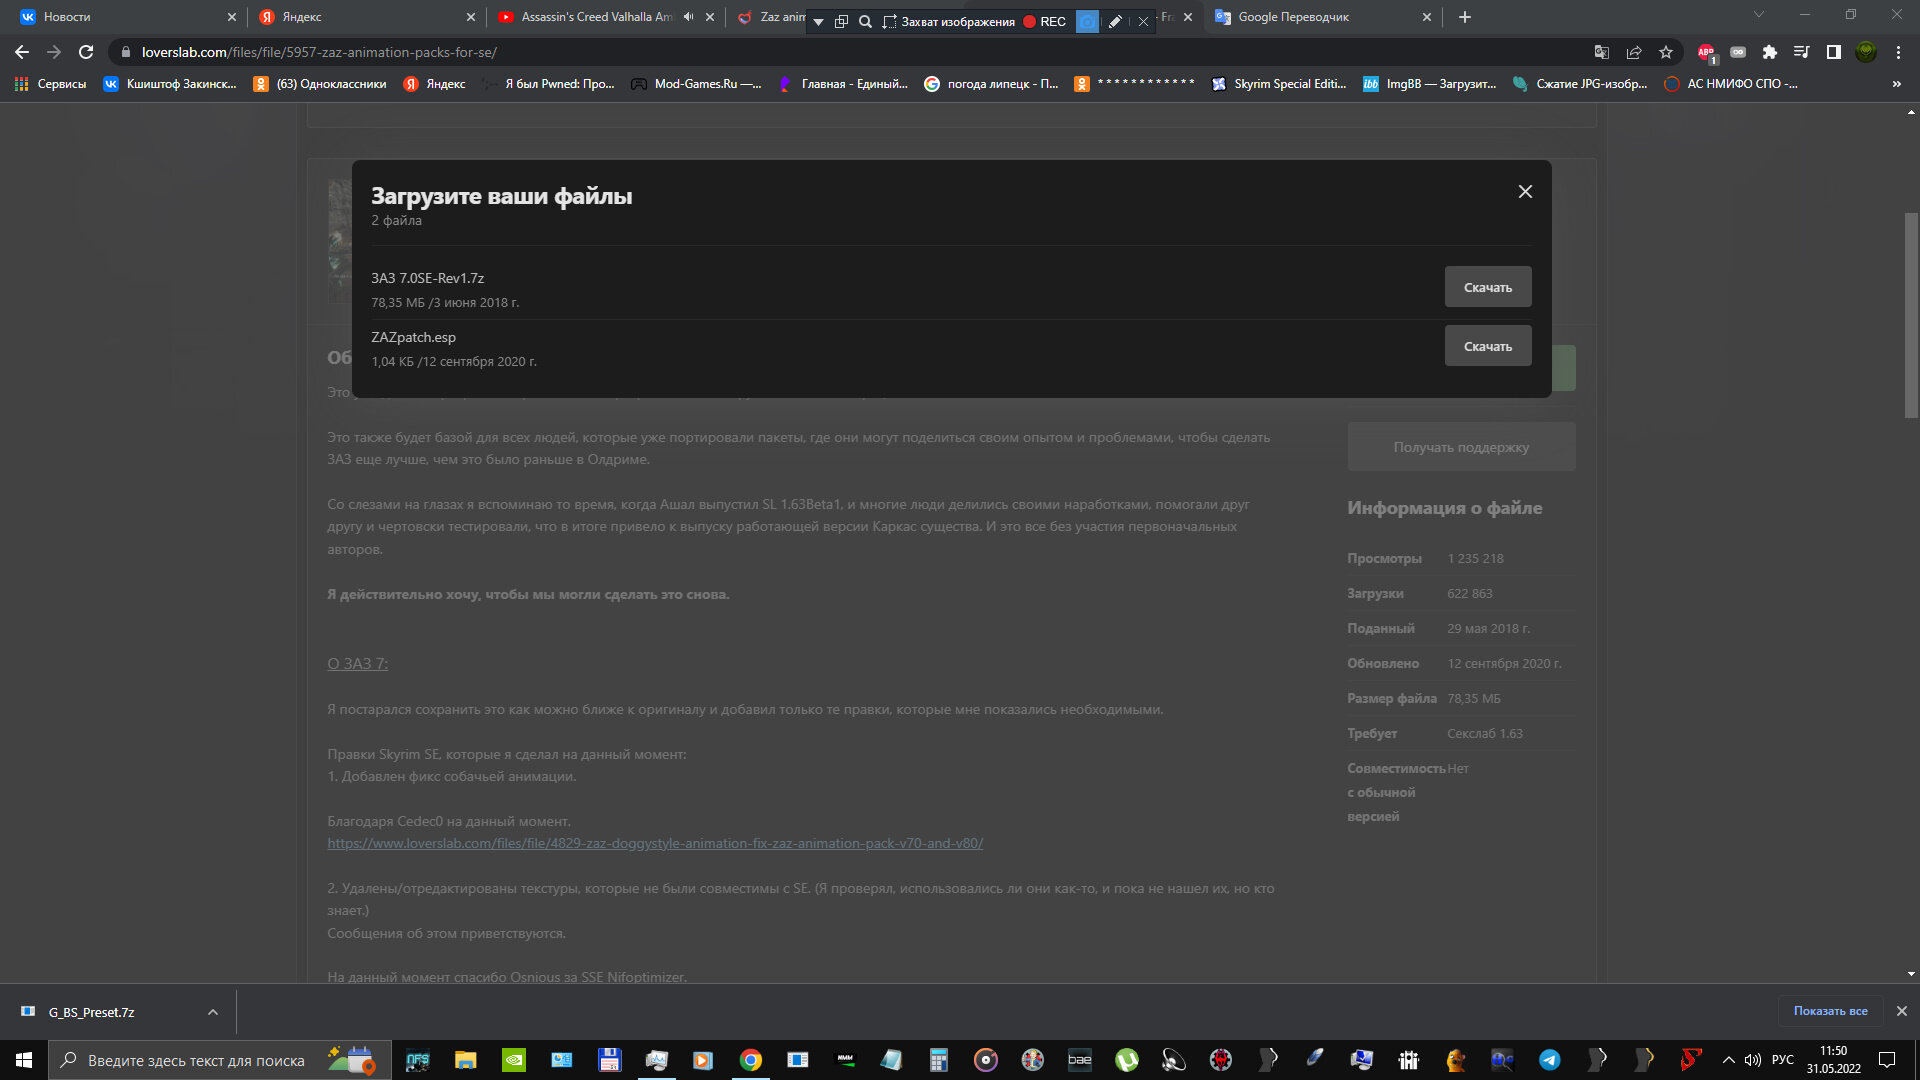The width and height of the screenshot is (1920, 1080).
Task: Show more bookmarks with the chevron
Action: tap(1896, 84)
